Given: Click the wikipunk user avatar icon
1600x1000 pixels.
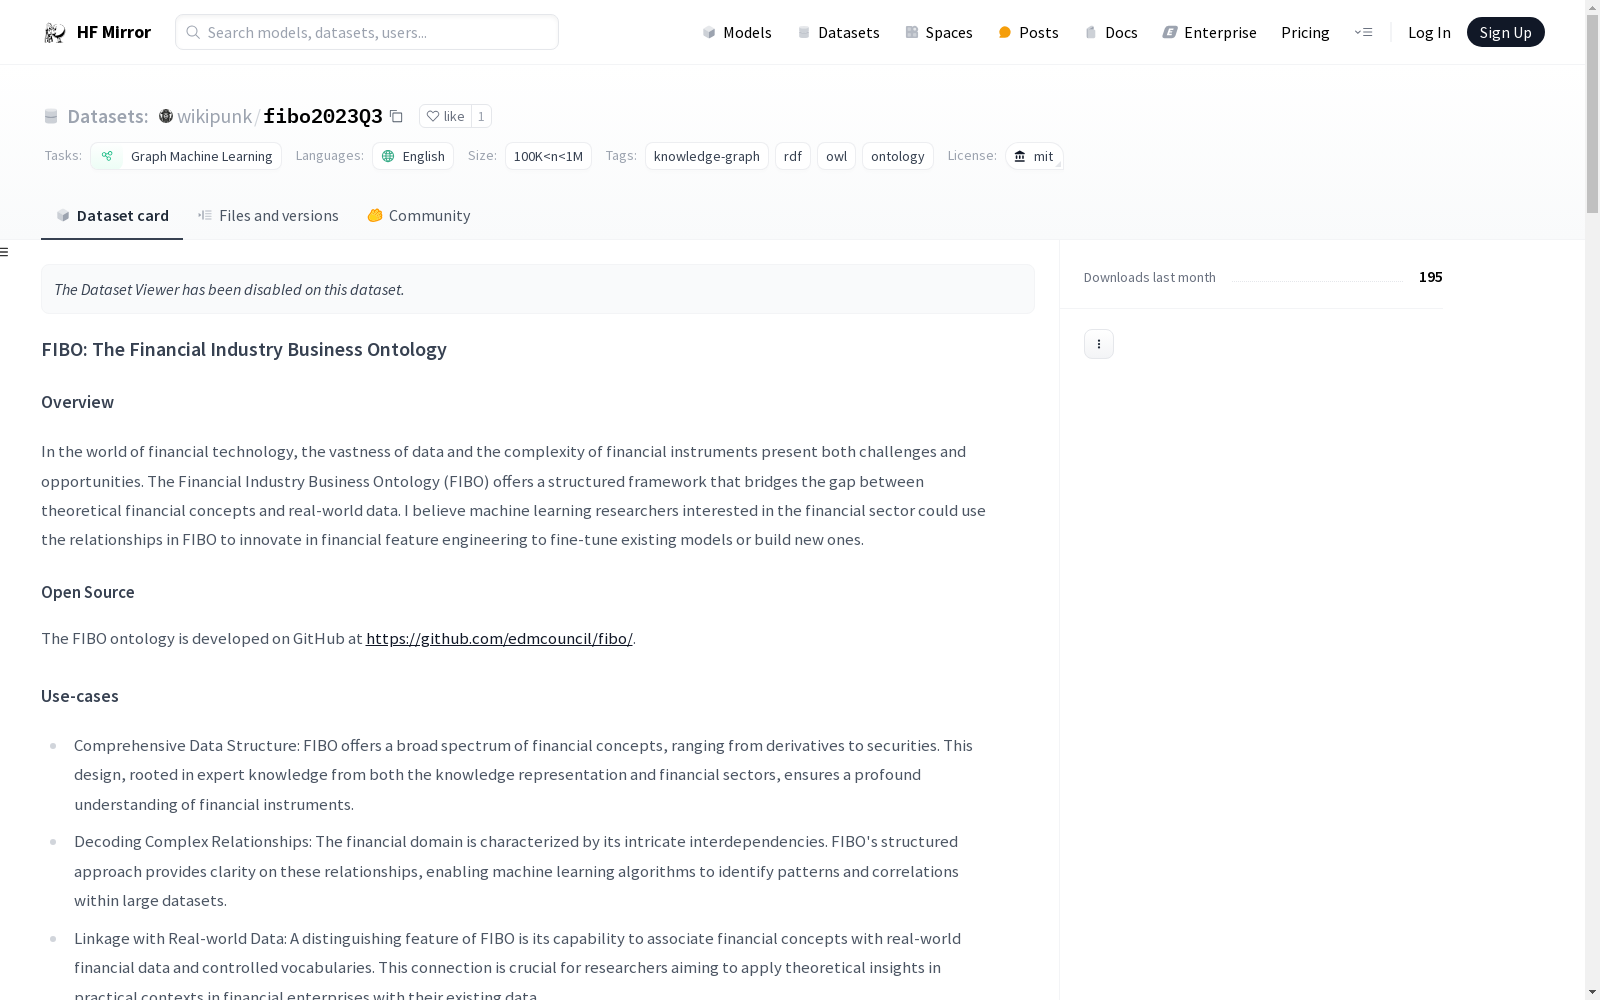Looking at the screenshot, I should 166,116.
